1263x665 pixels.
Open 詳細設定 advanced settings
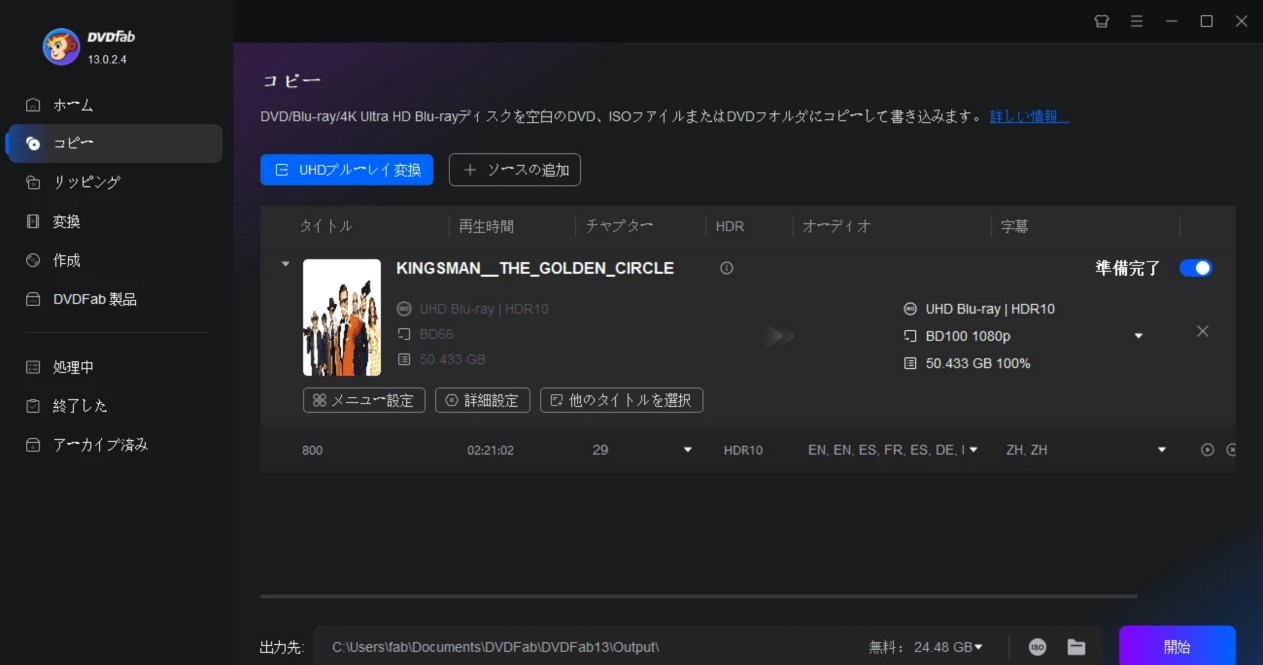483,400
